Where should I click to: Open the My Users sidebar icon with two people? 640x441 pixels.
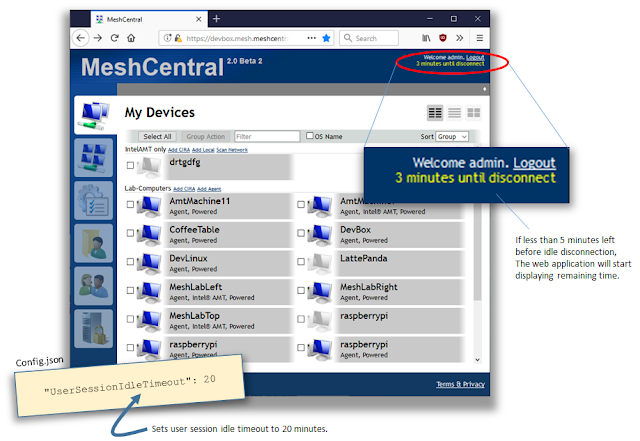[x=93, y=286]
